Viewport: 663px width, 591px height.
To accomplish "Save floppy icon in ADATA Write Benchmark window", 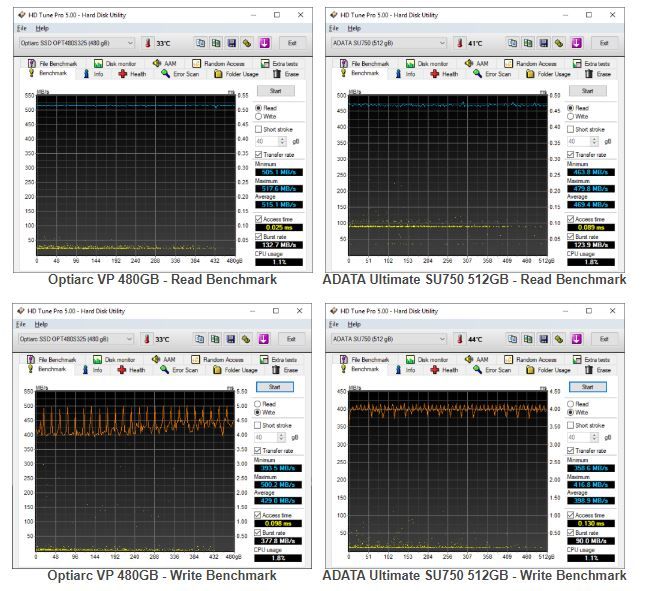I will click(544, 339).
